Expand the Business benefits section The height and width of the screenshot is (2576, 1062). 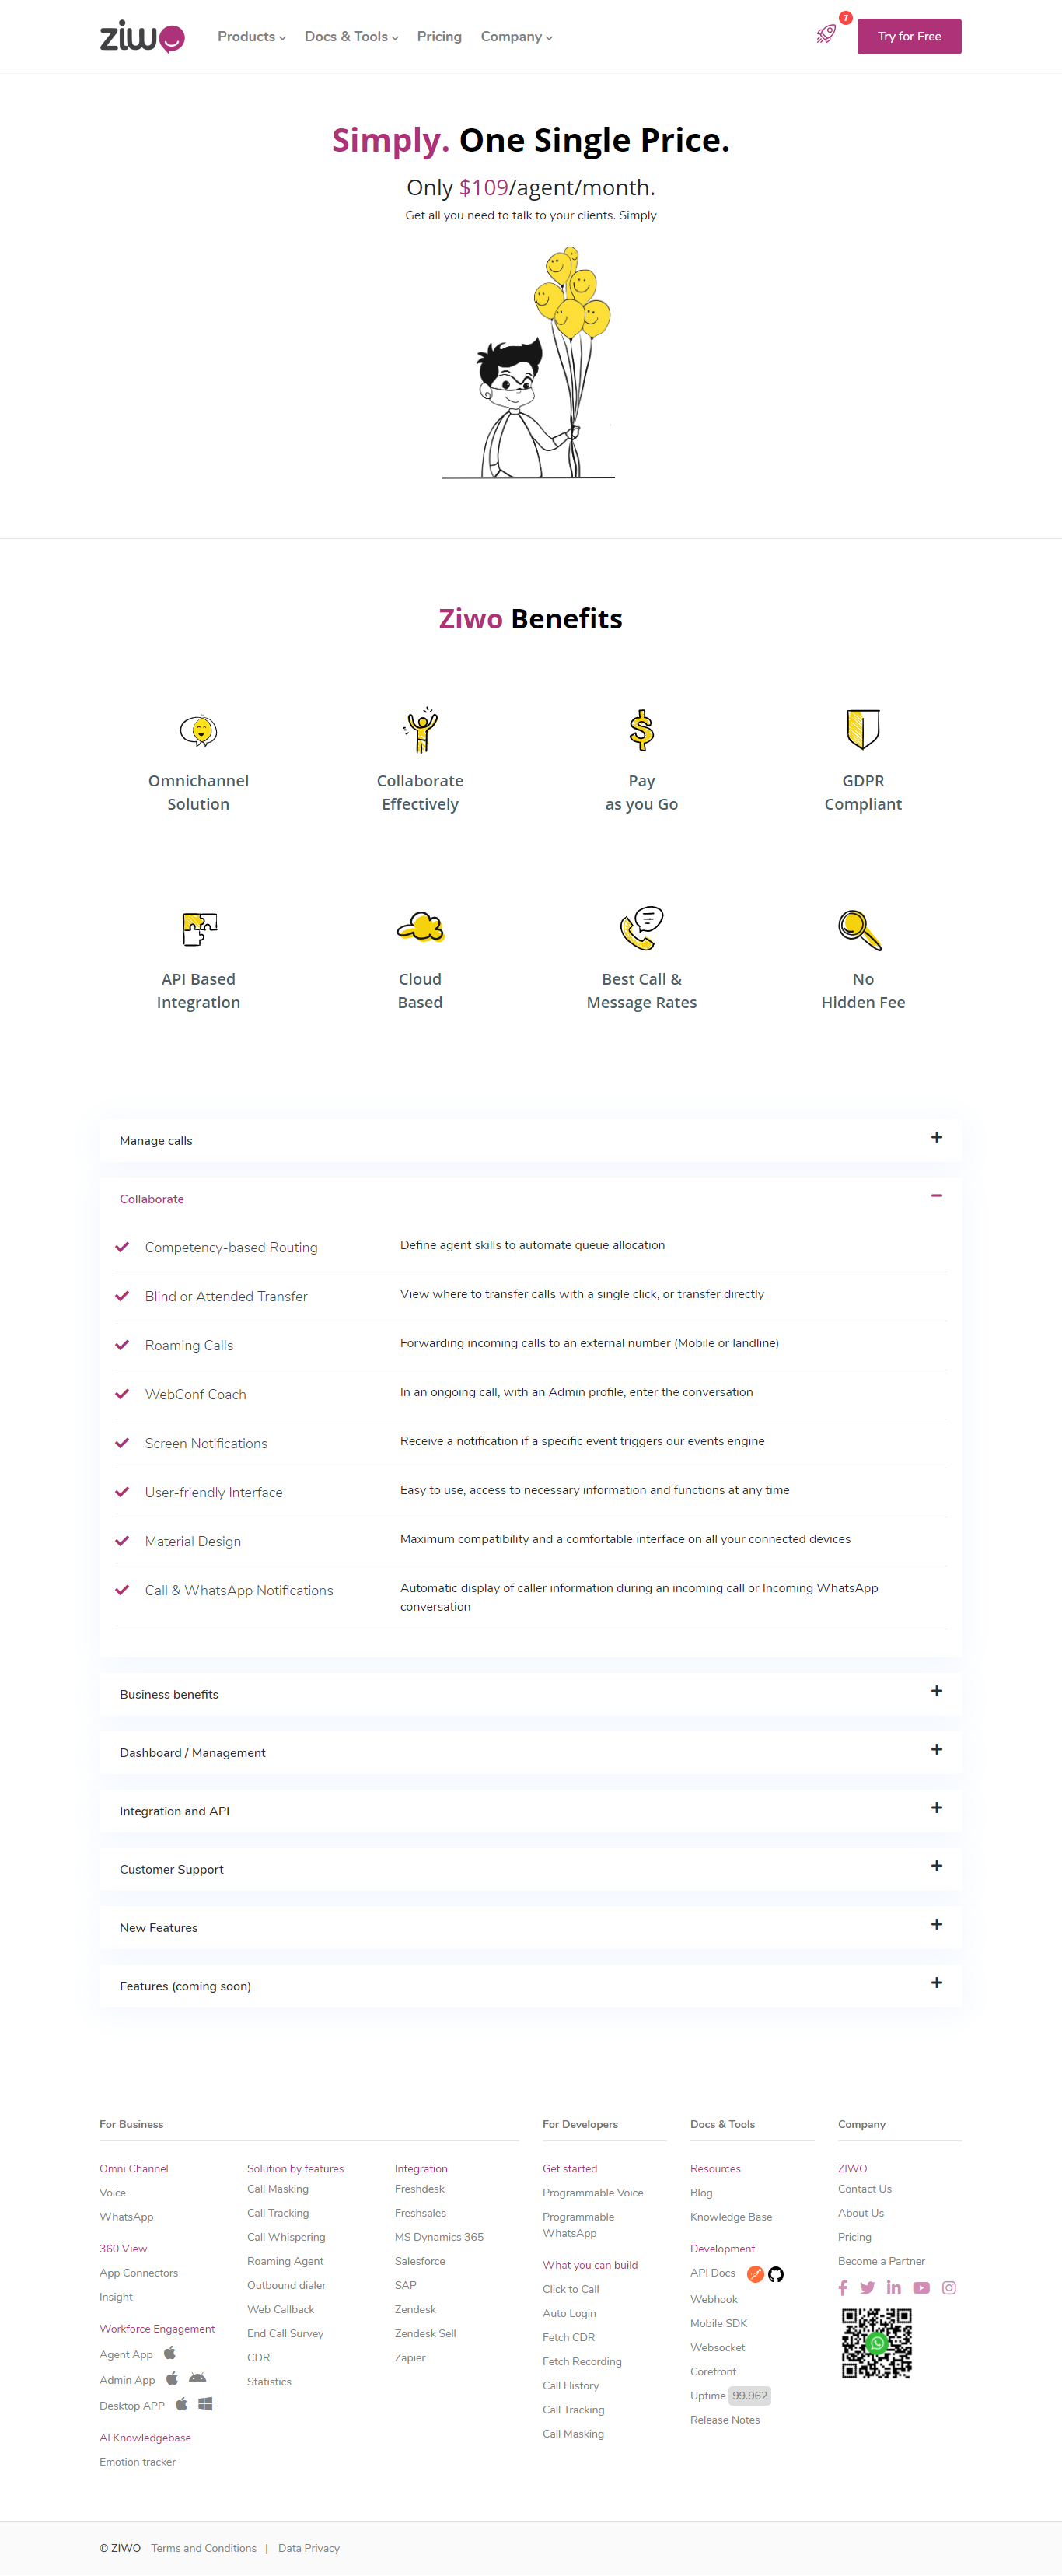click(531, 1694)
